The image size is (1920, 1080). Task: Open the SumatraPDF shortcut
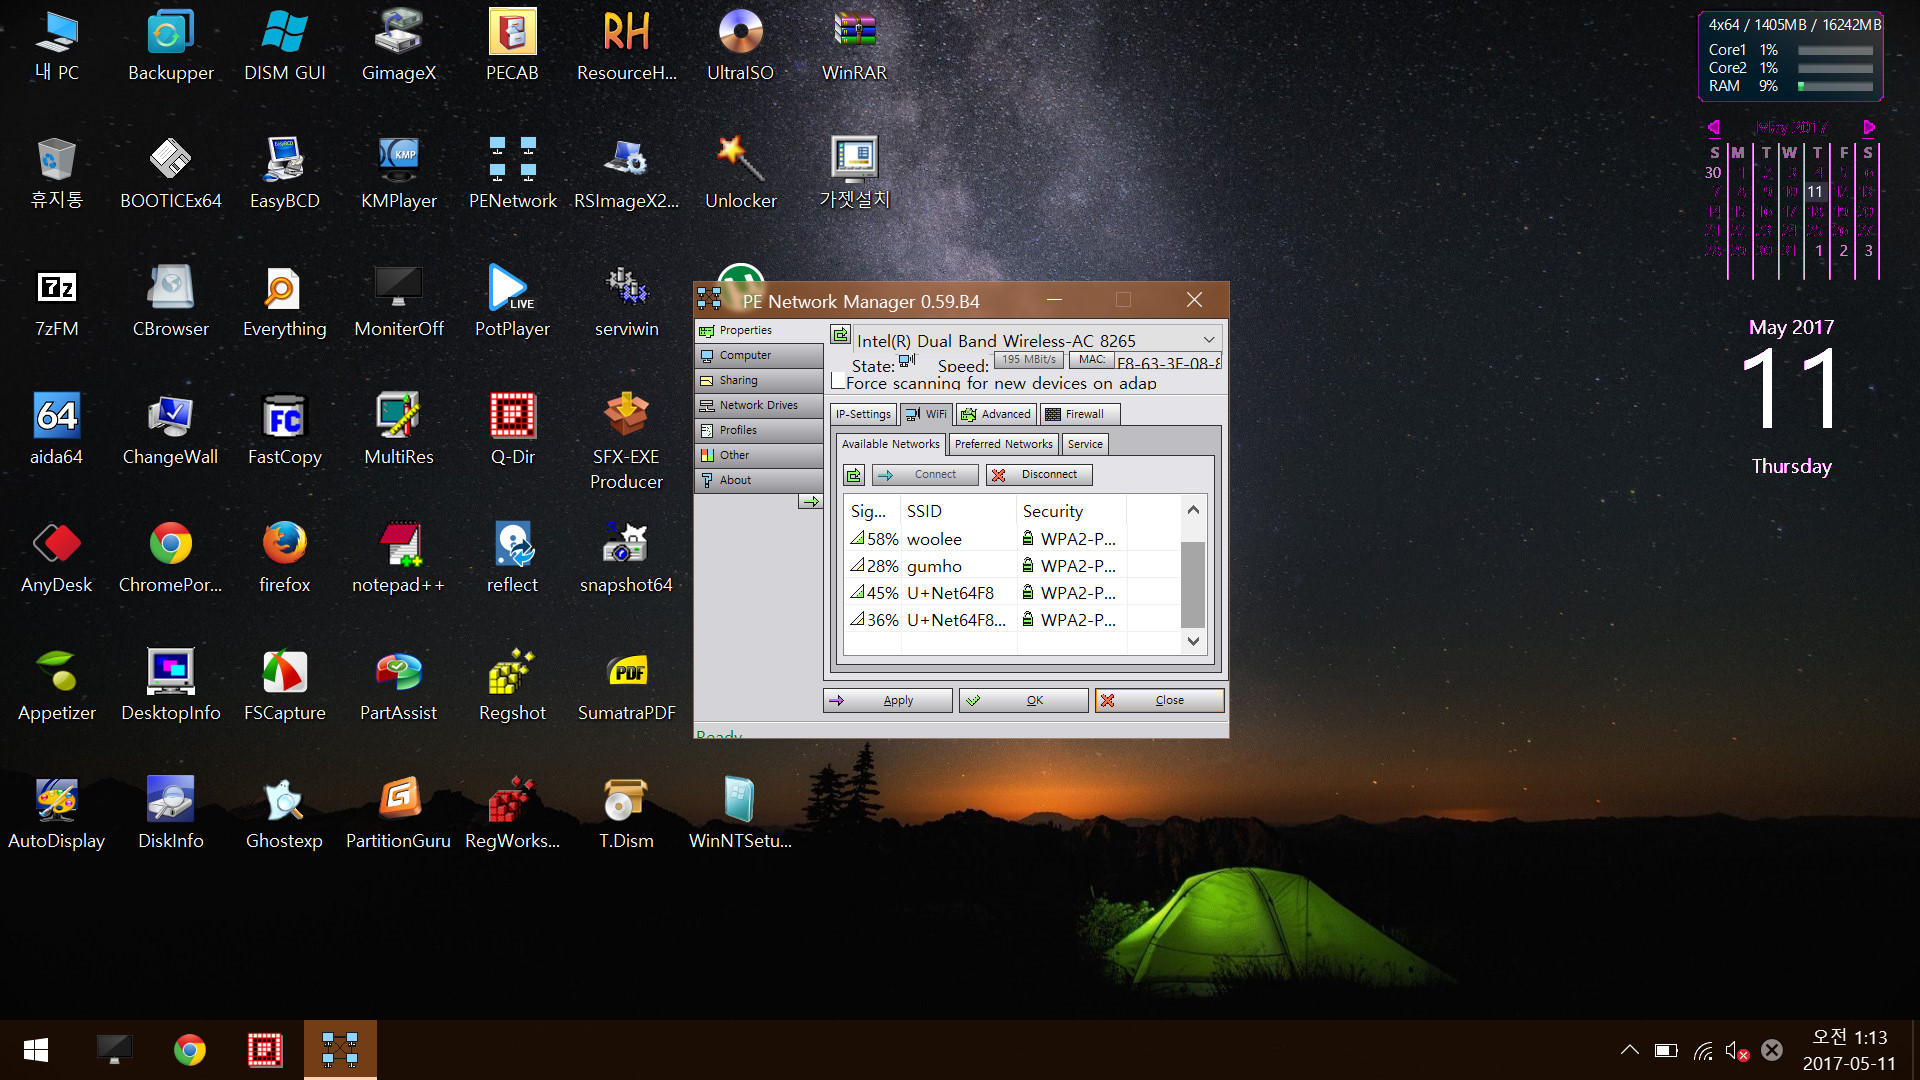626,686
